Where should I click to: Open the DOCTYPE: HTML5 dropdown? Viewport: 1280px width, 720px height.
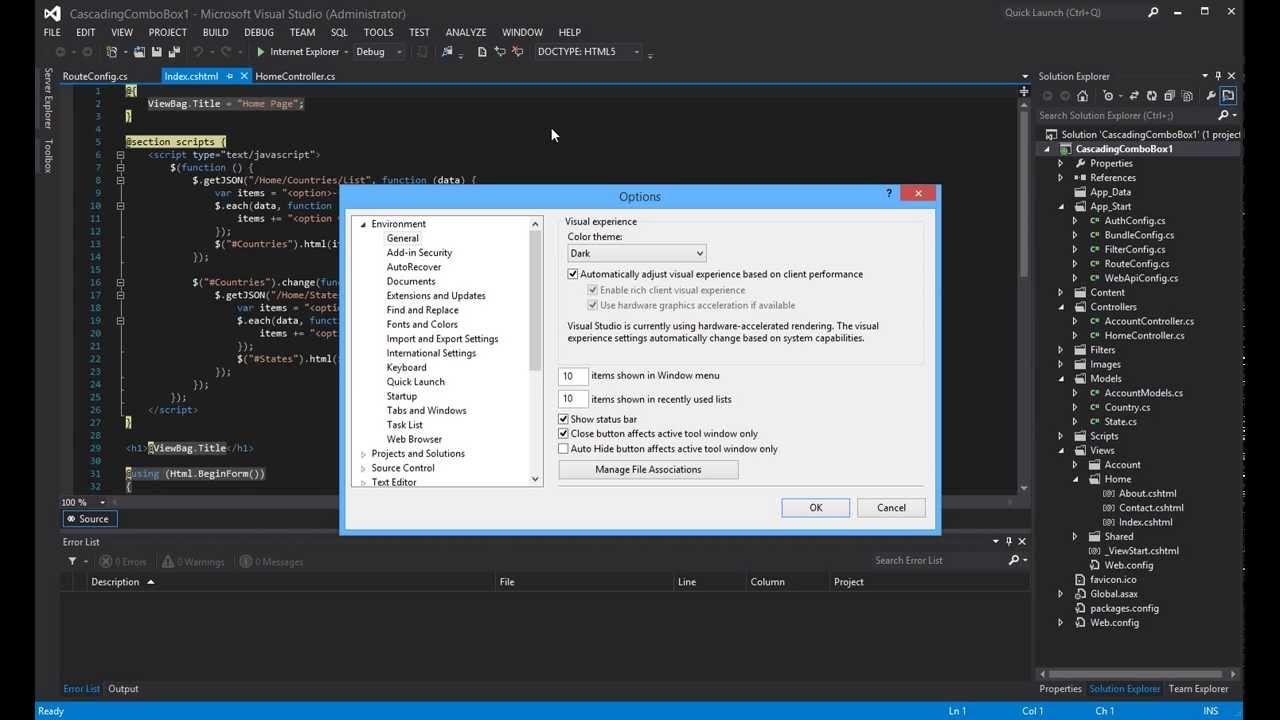588,52
